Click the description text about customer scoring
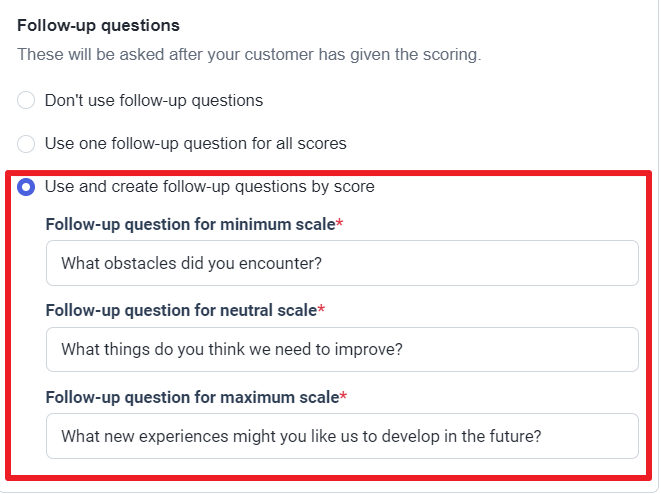This screenshot has height=494, width=661. (x=249, y=54)
